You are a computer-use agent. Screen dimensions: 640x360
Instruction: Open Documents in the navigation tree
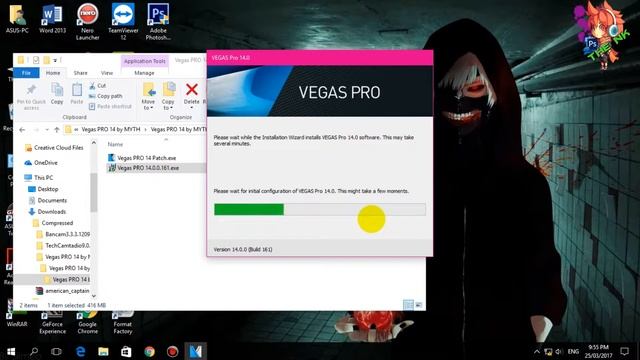[47, 200]
